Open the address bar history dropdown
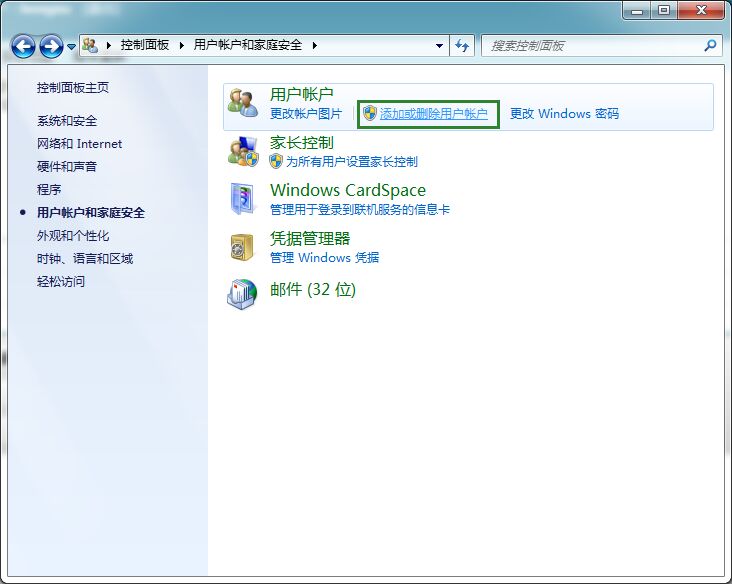Screen dimensions: 732x584 [x=439, y=46]
